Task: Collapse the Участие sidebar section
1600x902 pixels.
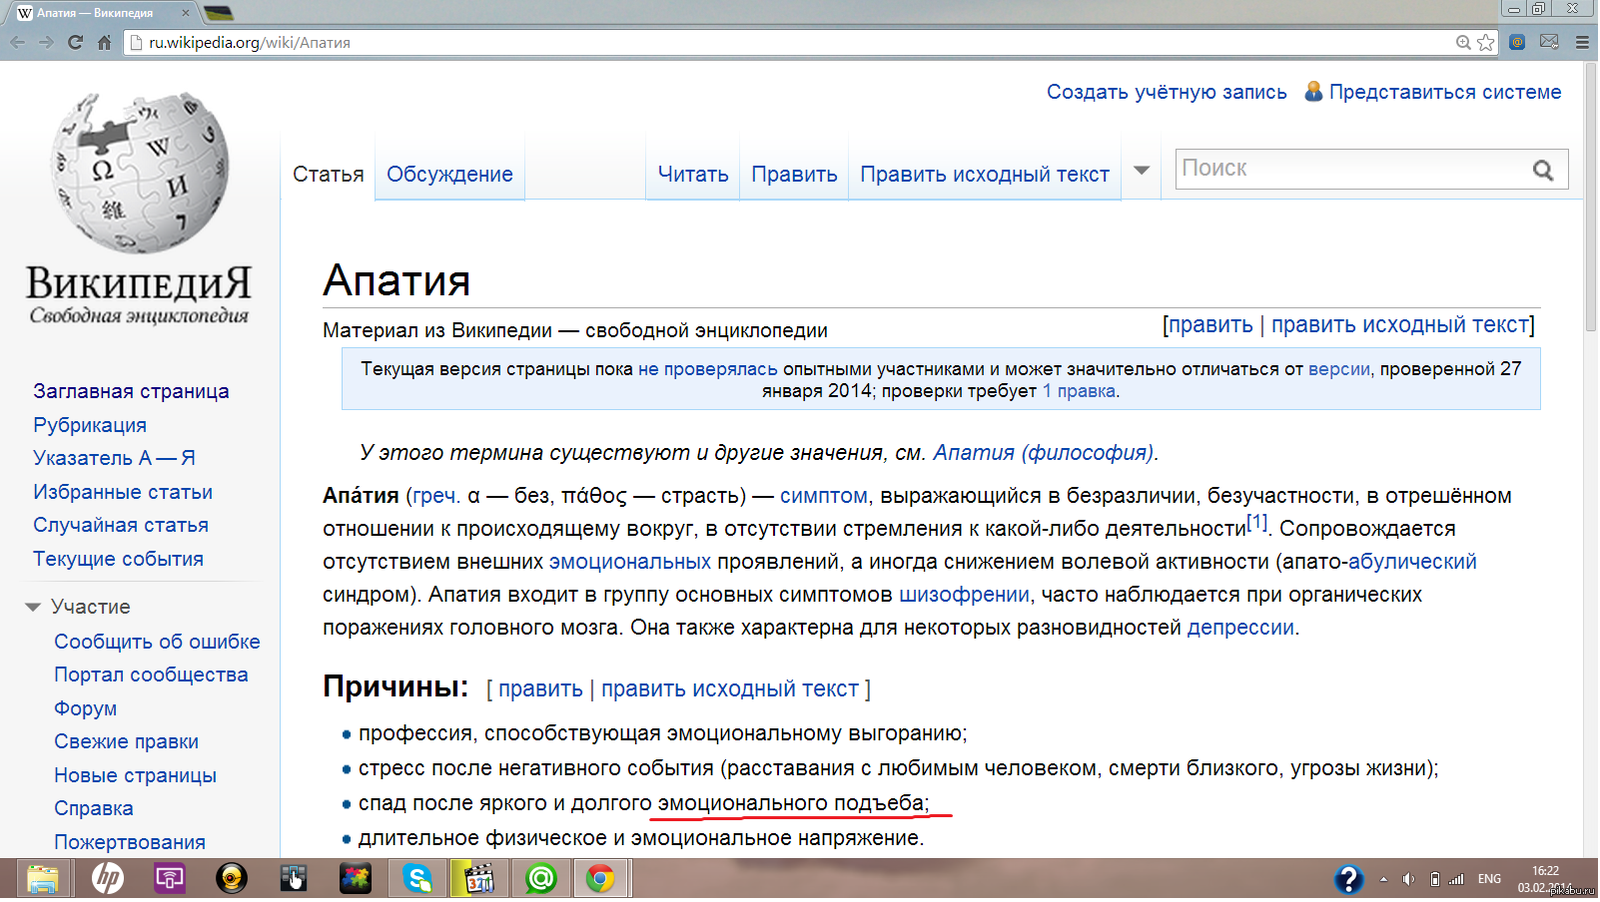Action: pyautogui.click(x=33, y=607)
